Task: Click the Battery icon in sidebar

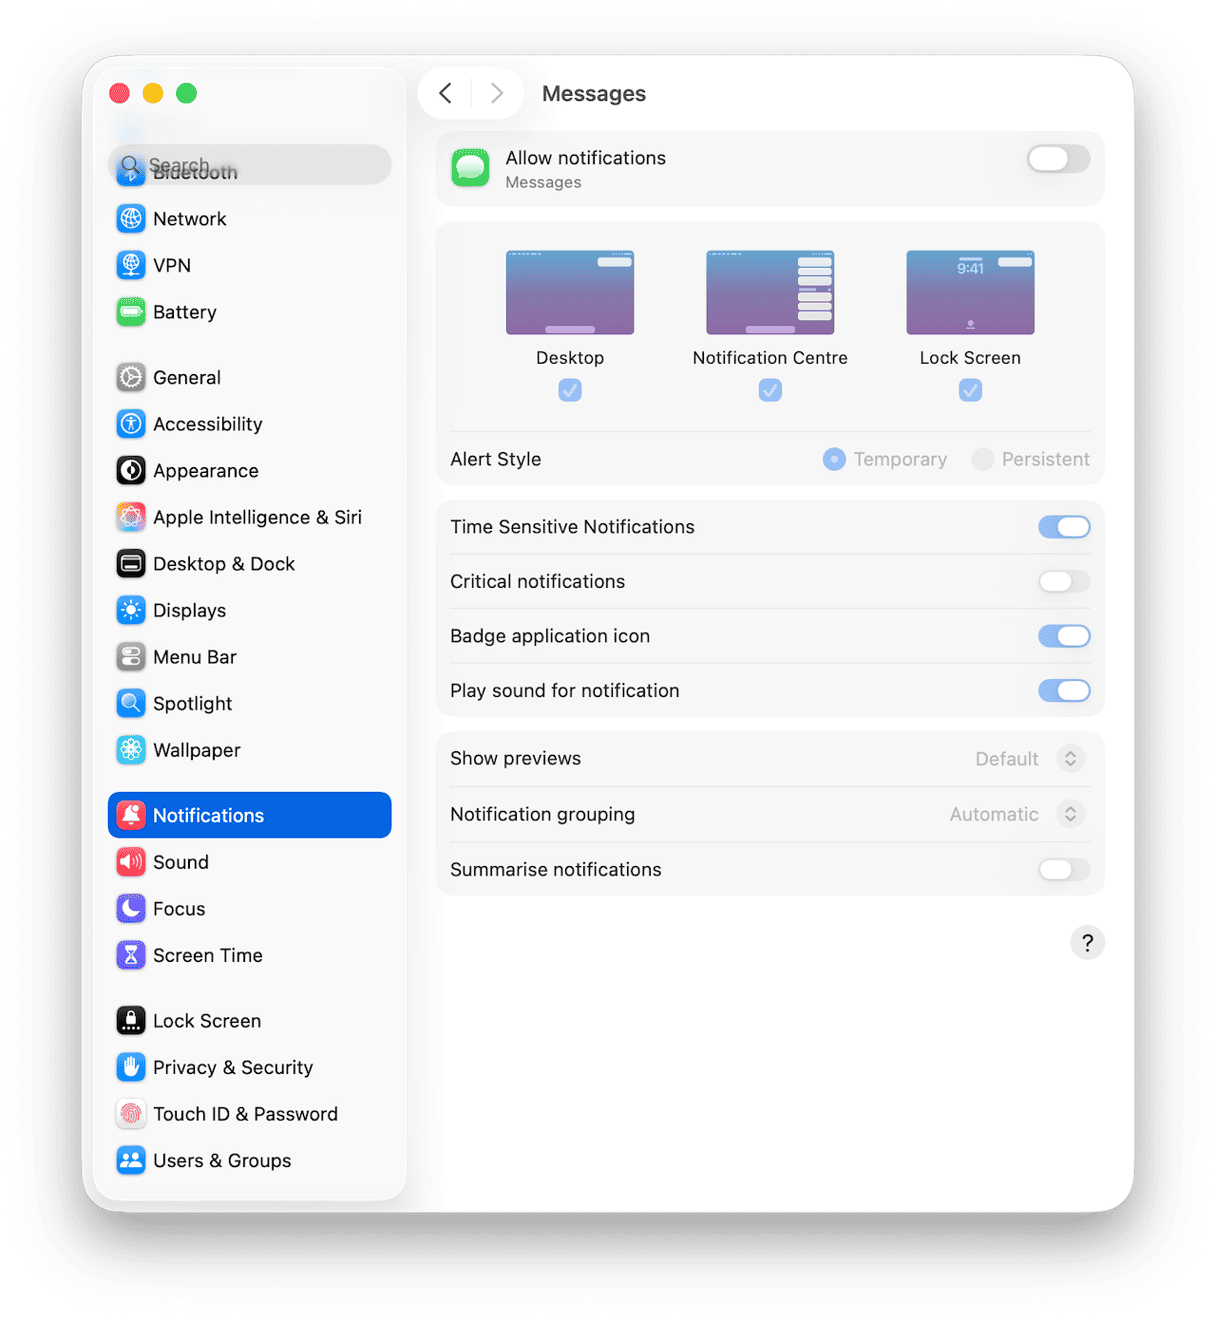Action: click(131, 312)
